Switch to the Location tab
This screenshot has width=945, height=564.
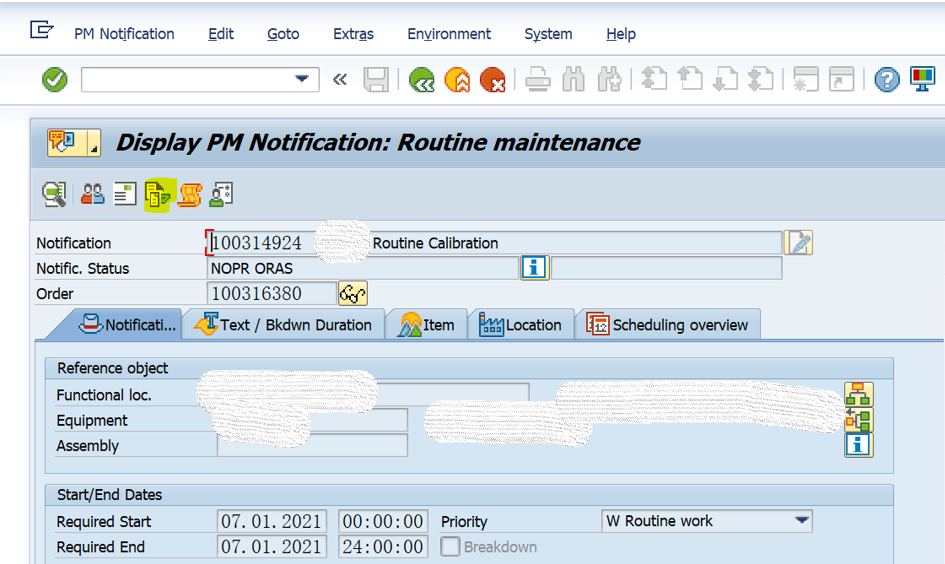point(521,325)
